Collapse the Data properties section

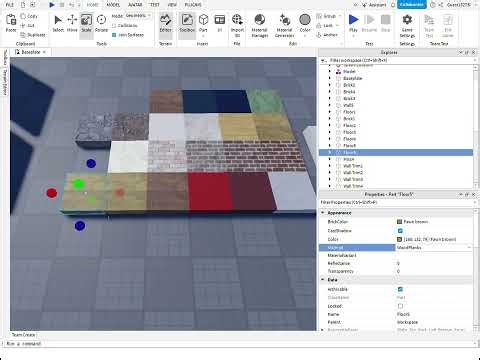[x=323, y=280]
